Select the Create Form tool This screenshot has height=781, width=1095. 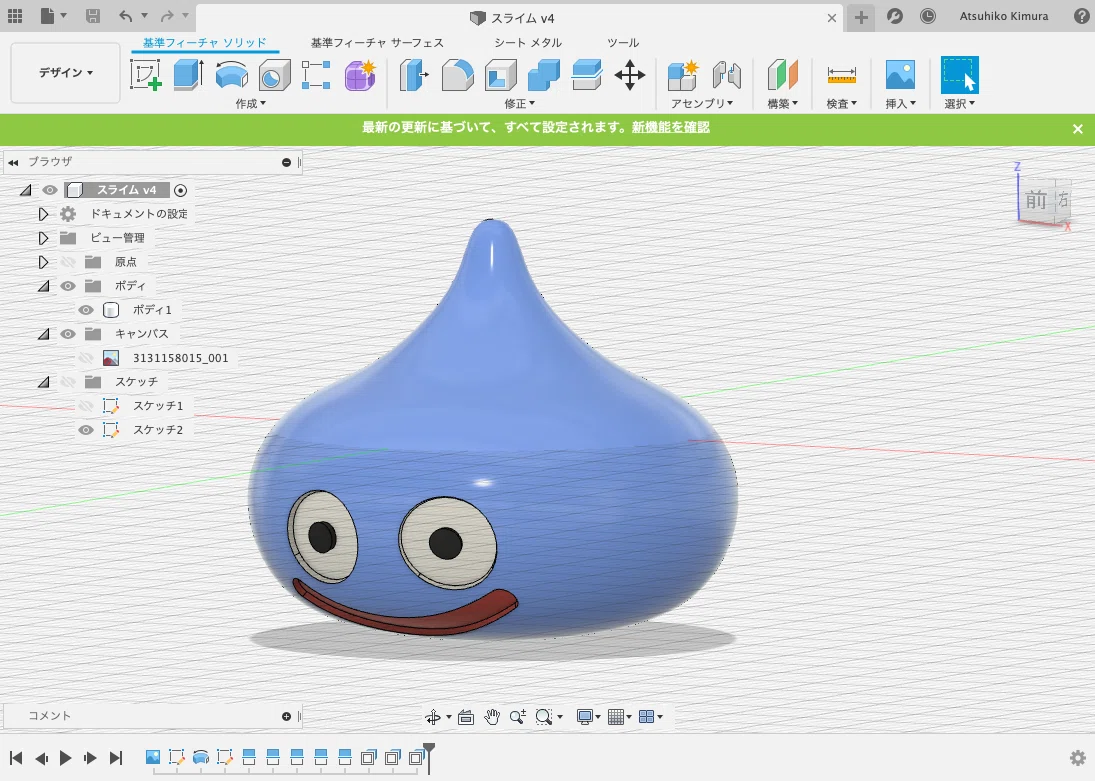click(x=360, y=75)
